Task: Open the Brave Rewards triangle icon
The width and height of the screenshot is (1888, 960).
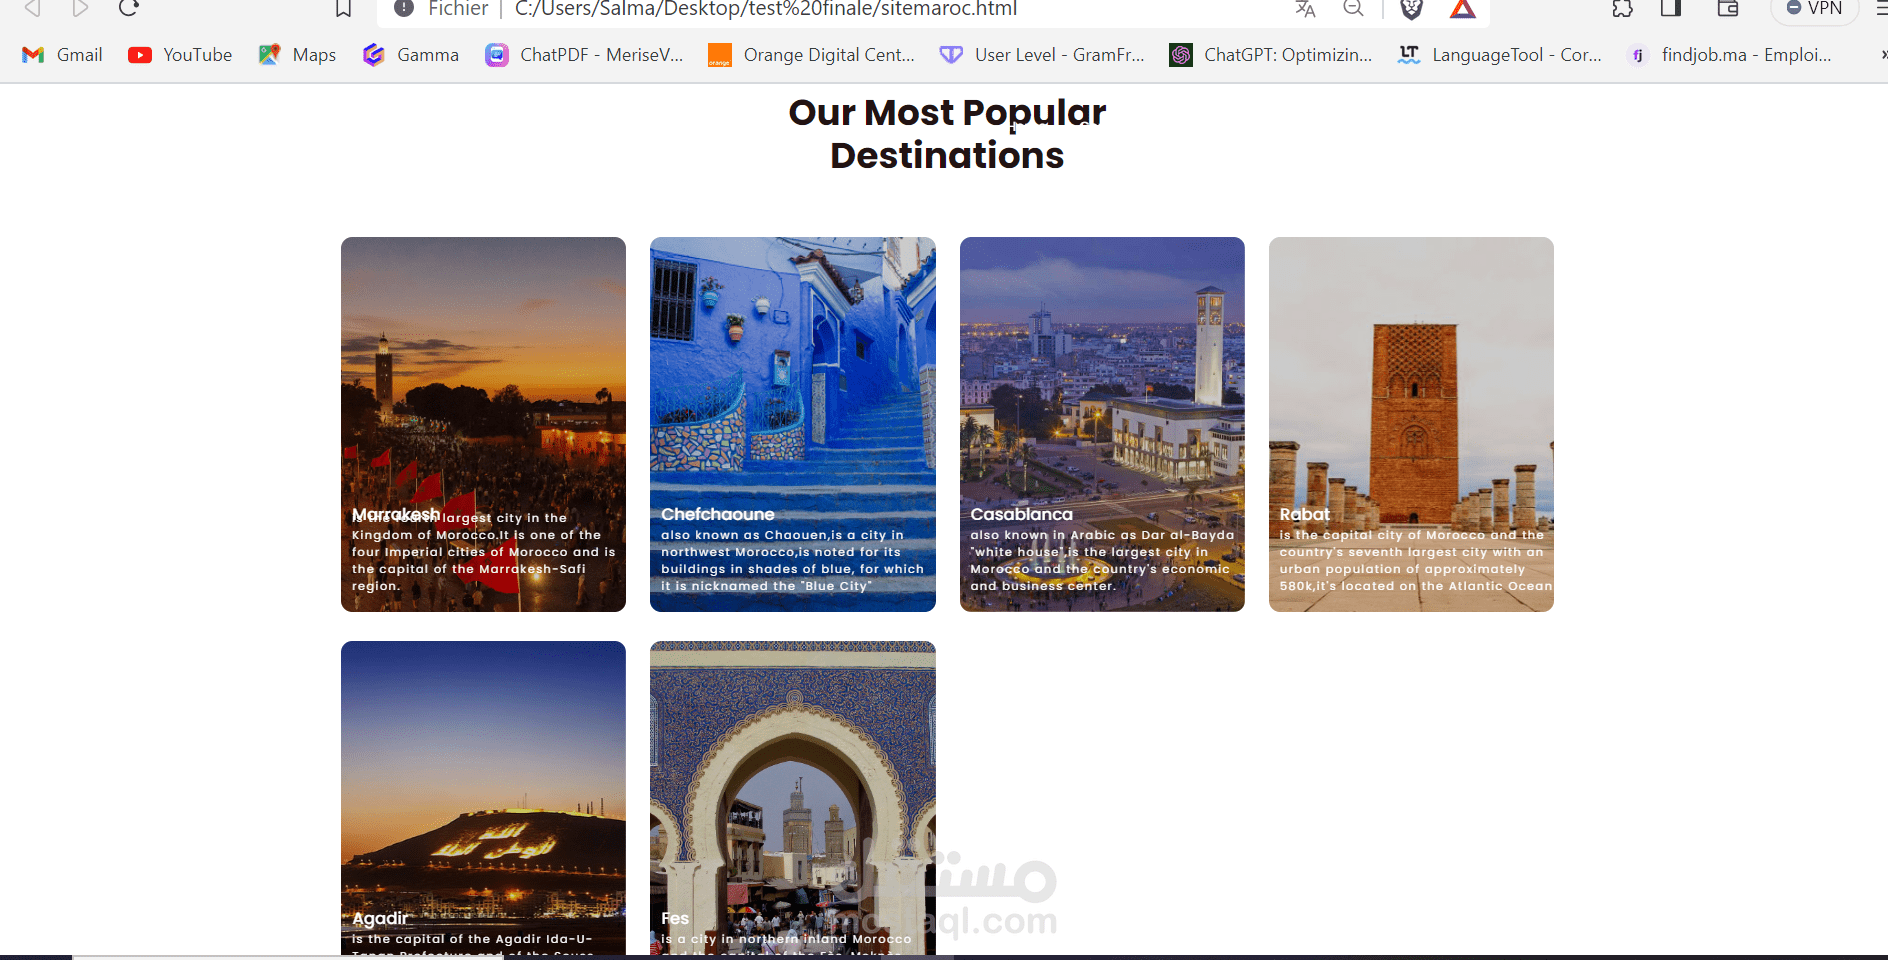Action: click(x=1463, y=9)
